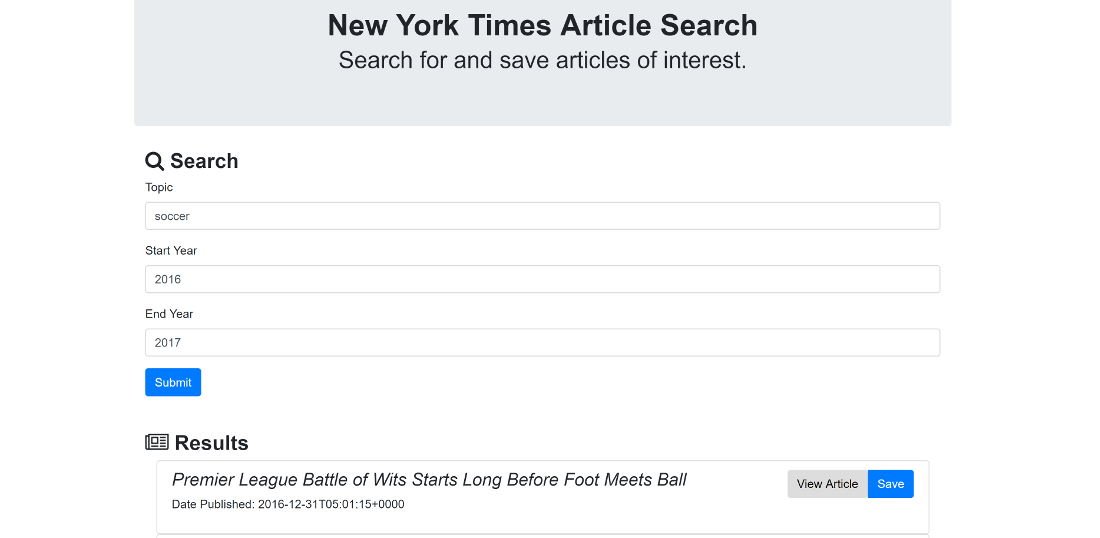
Task: Click the End Year label
Action: click(169, 313)
